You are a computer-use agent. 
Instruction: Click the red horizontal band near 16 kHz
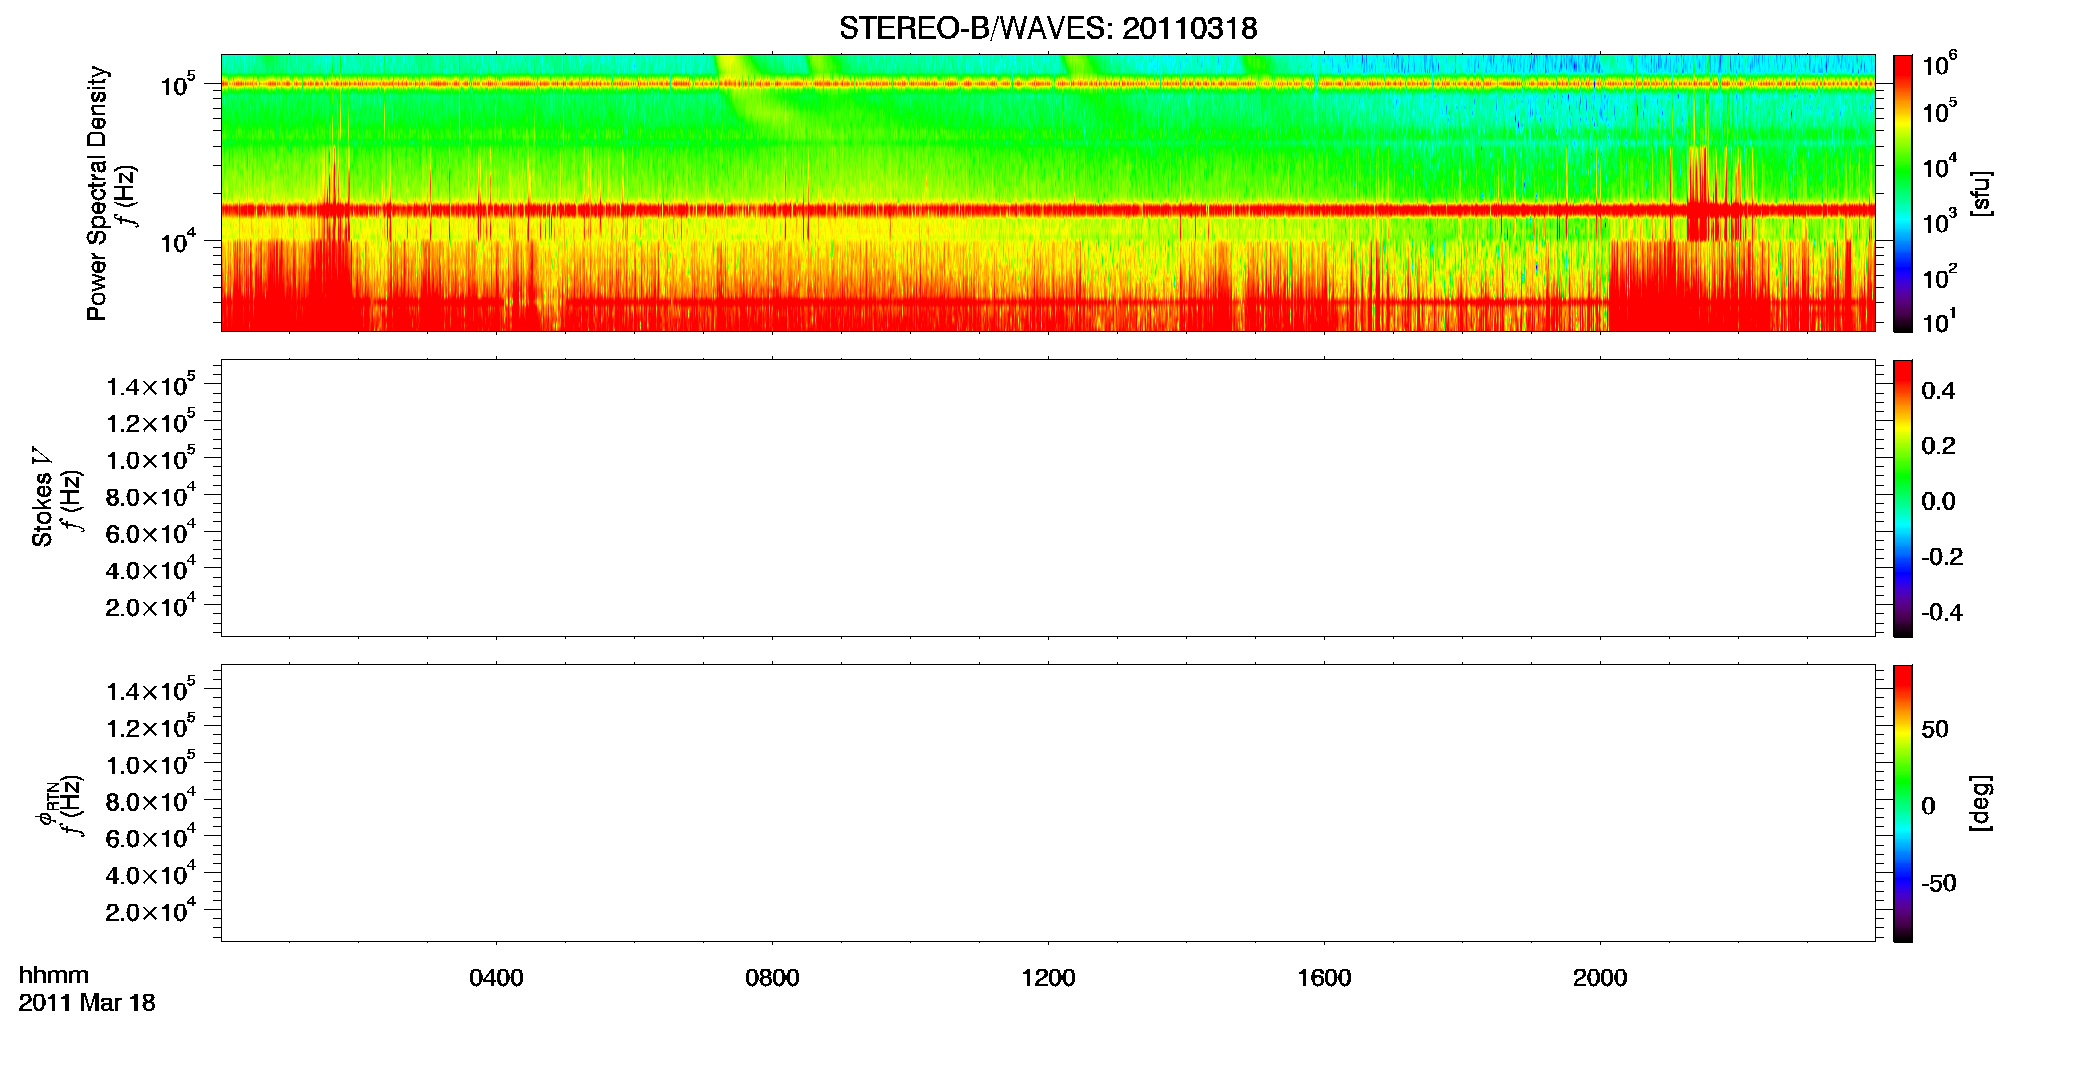pyautogui.click(x=1048, y=210)
